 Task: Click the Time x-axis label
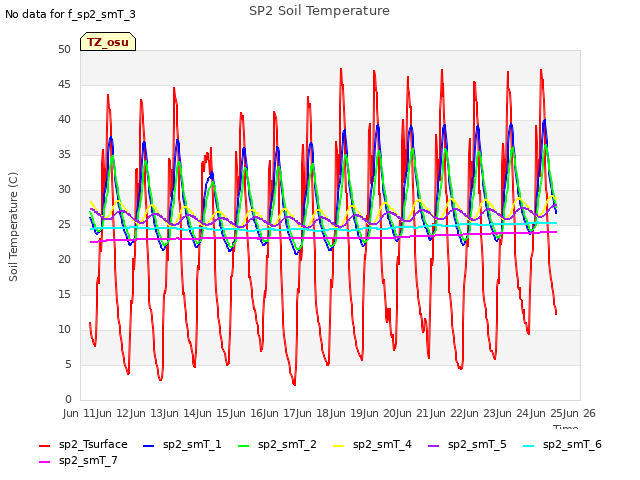566,427
